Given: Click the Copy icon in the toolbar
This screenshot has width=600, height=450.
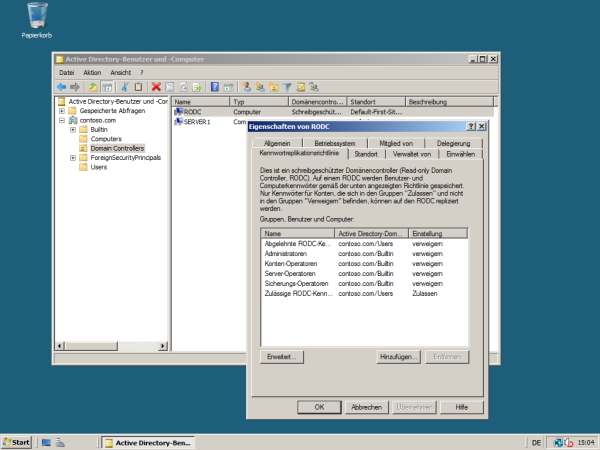Looking at the screenshot, I should click(x=138, y=87).
